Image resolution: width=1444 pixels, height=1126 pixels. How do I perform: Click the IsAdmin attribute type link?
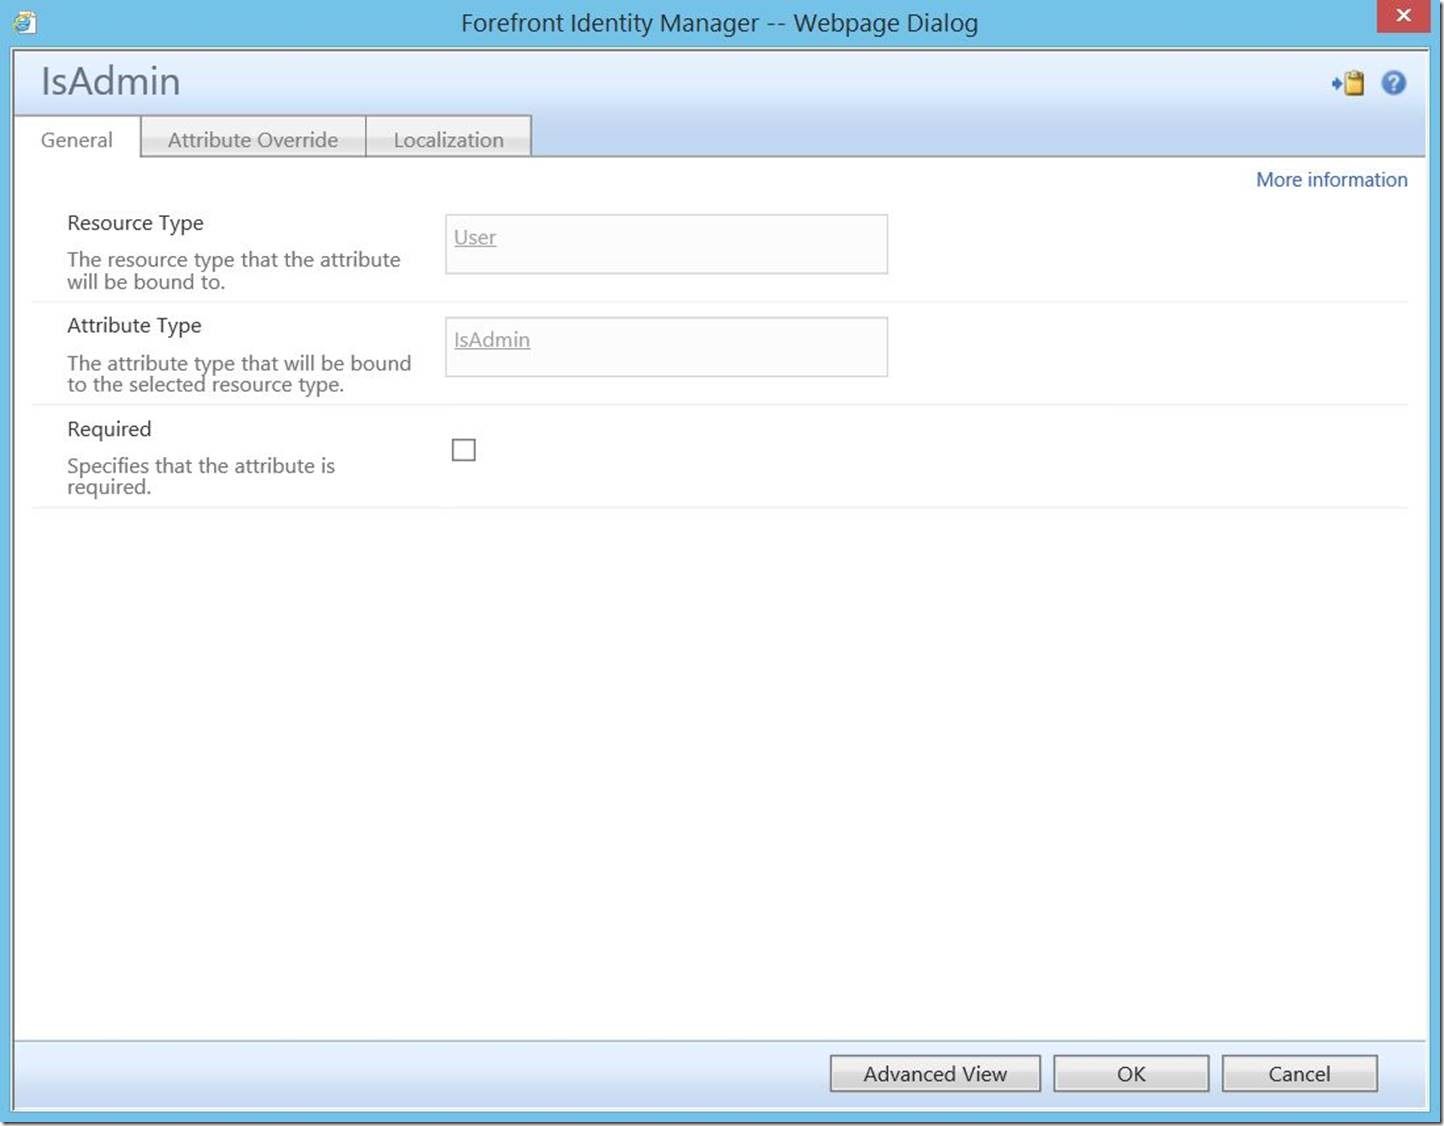[492, 340]
